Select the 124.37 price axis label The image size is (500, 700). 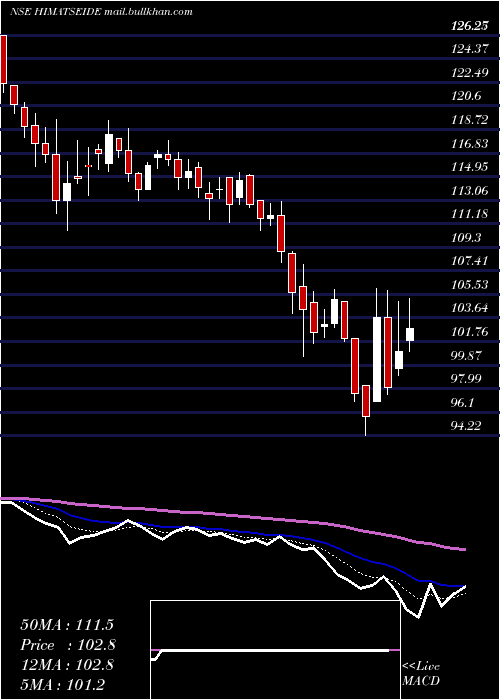[x=469, y=49]
